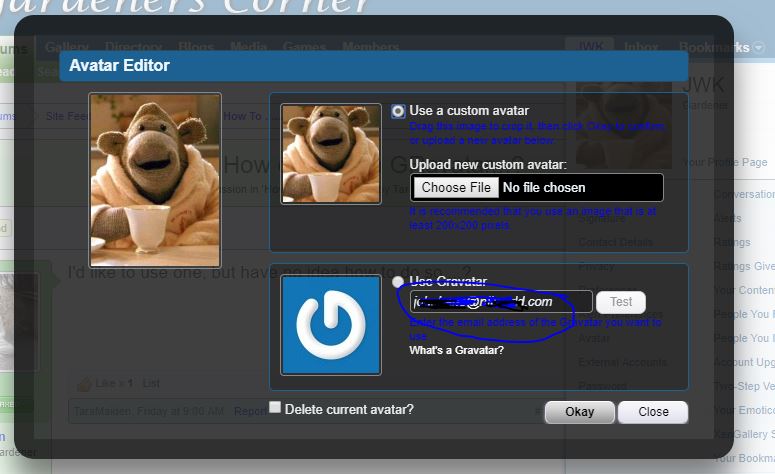775x474 pixels.
Task: Click the Choose File button
Action: pos(456,188)
